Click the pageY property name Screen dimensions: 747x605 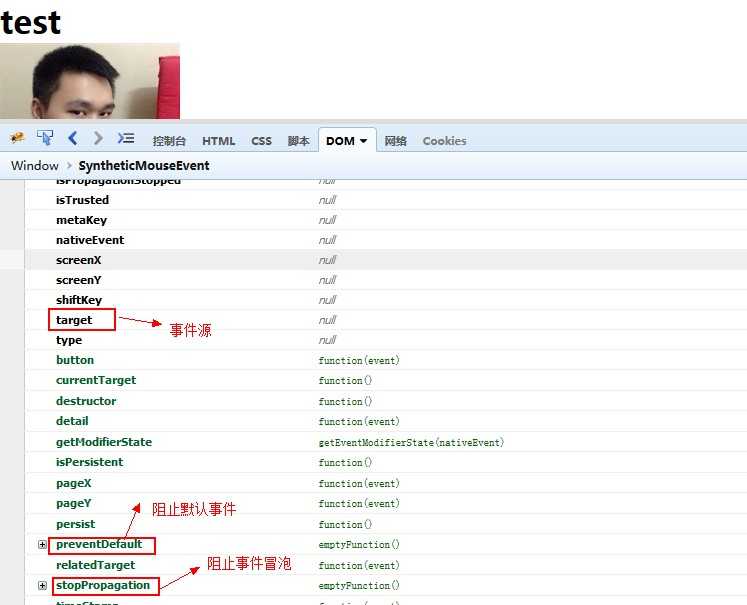click(x=73, y=503)
